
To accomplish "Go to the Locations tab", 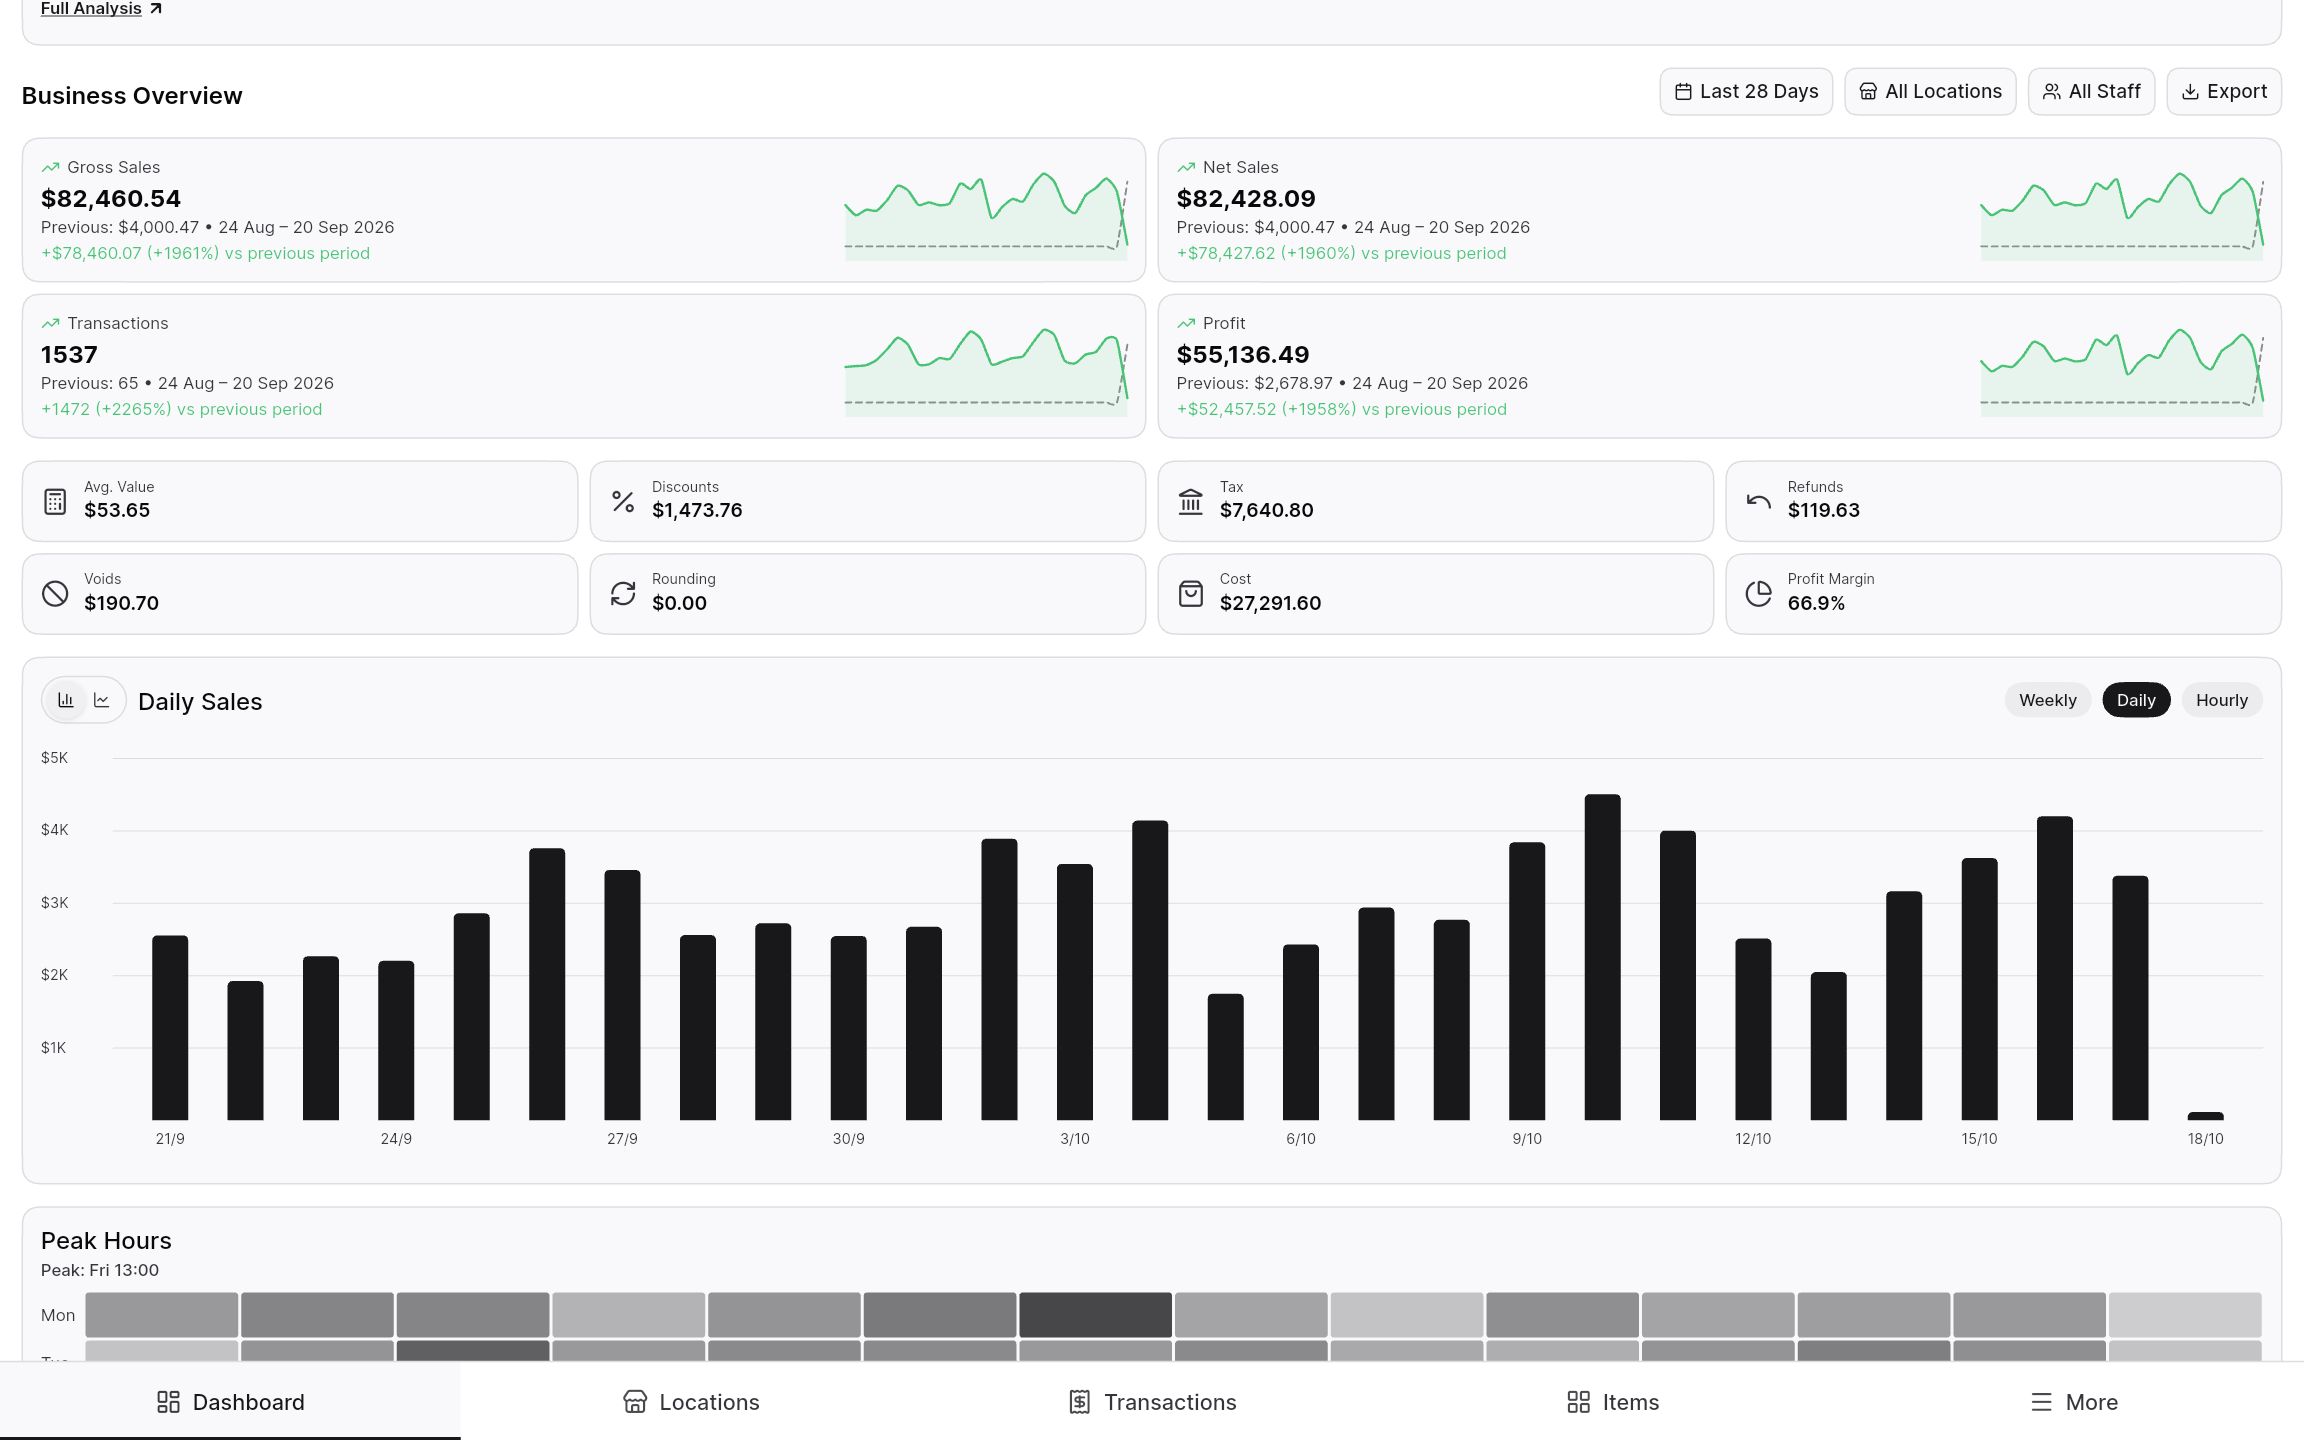I will coord(691,1402).
